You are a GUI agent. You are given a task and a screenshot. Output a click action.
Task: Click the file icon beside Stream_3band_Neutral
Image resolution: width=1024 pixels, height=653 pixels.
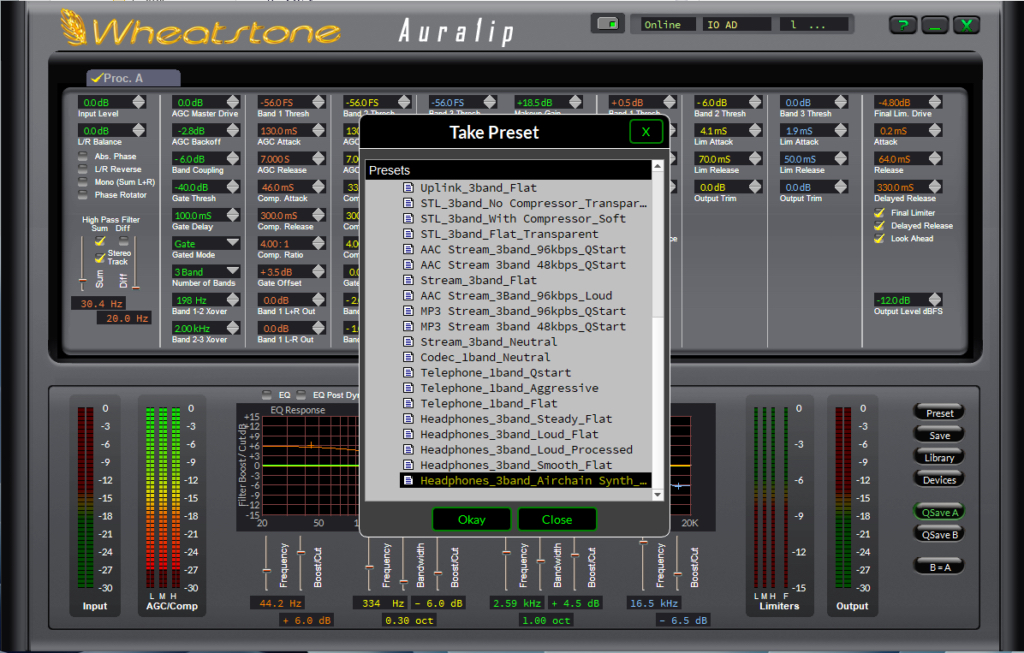tap(408, 342)
